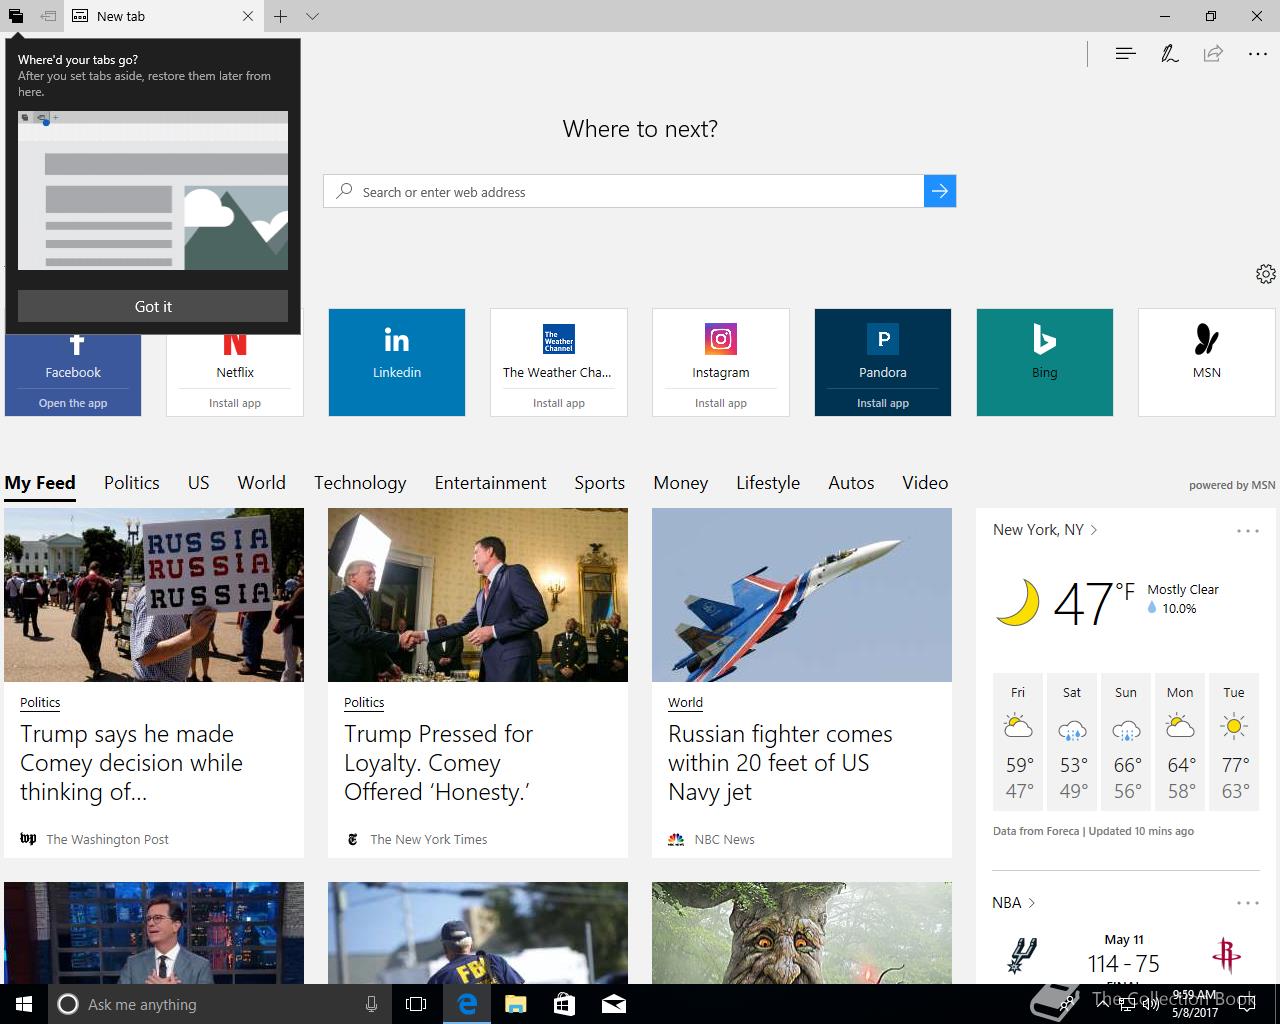Make a web note pen icon
The height and width of the screenshot is (1024, 1280).
click(x=1169, y=54)
